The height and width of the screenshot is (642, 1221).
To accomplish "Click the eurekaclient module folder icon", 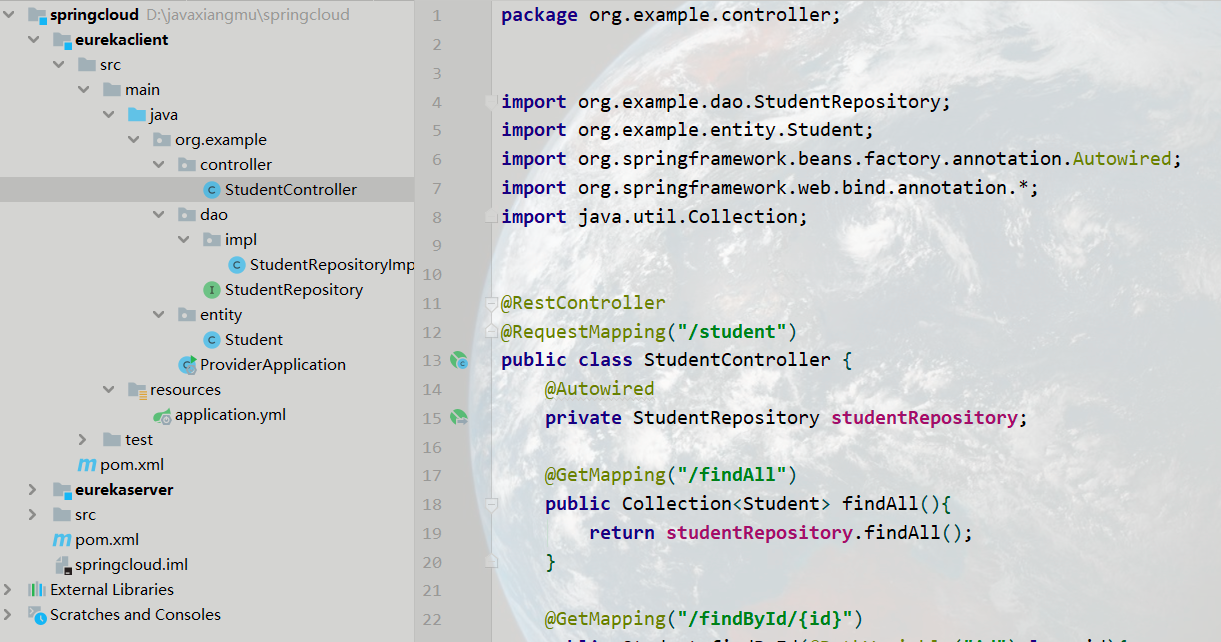I will click(x=62, y=40).
